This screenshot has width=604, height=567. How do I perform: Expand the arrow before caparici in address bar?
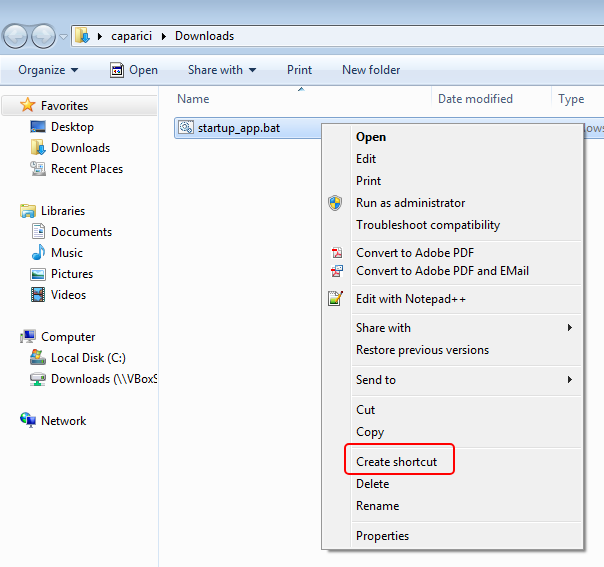tap(100, 36)
